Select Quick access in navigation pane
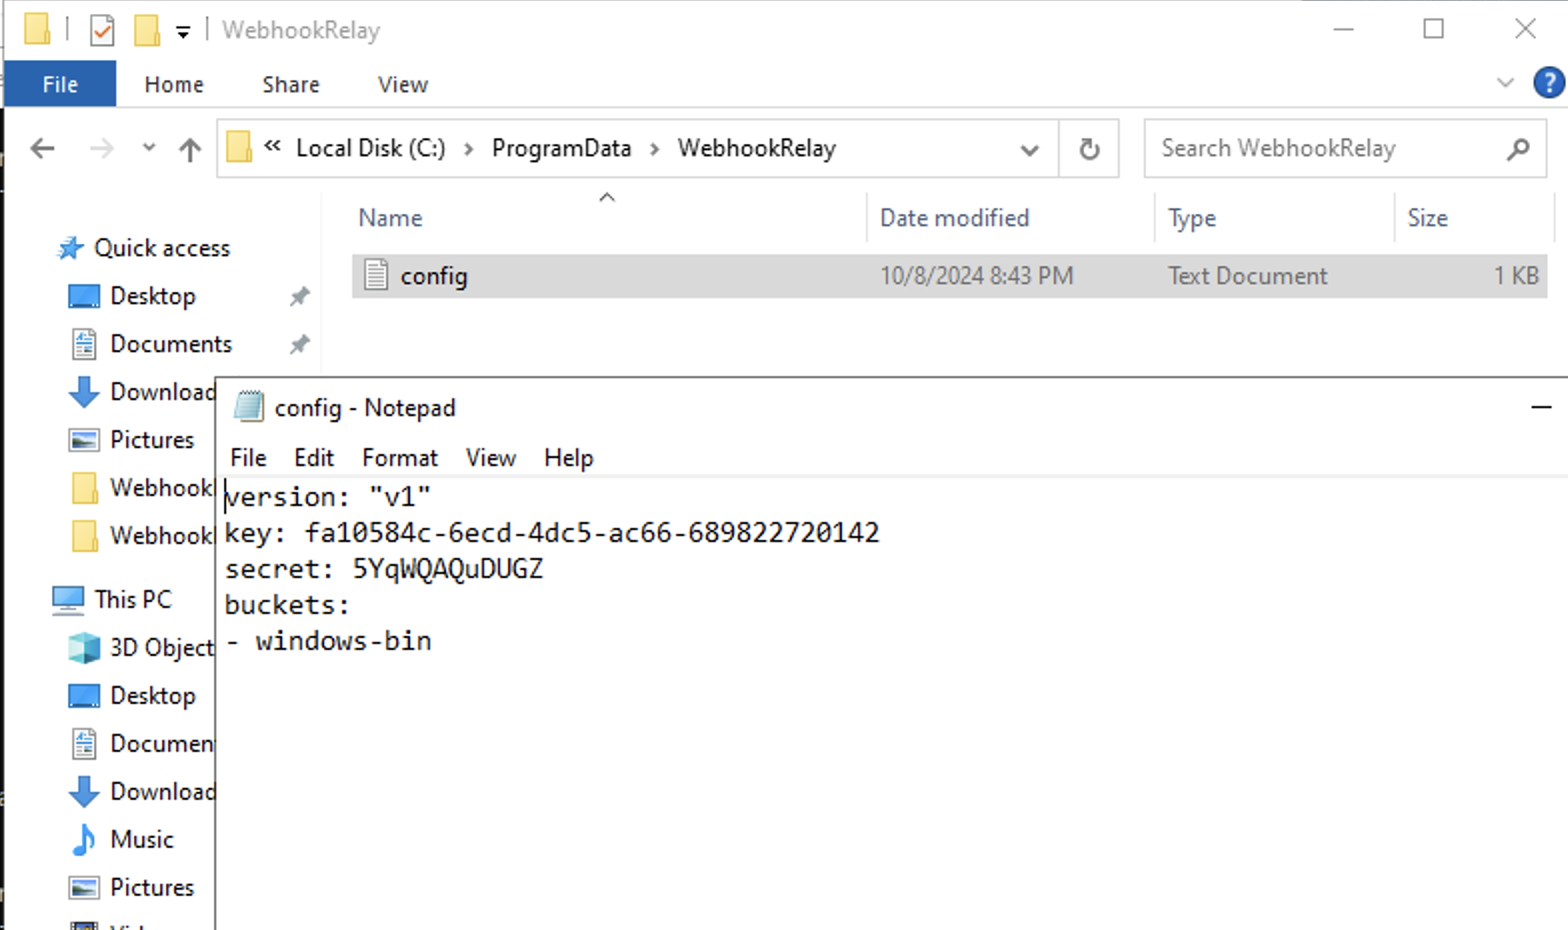This screenshot has height=930, width=1568. (x=162, y=248)
